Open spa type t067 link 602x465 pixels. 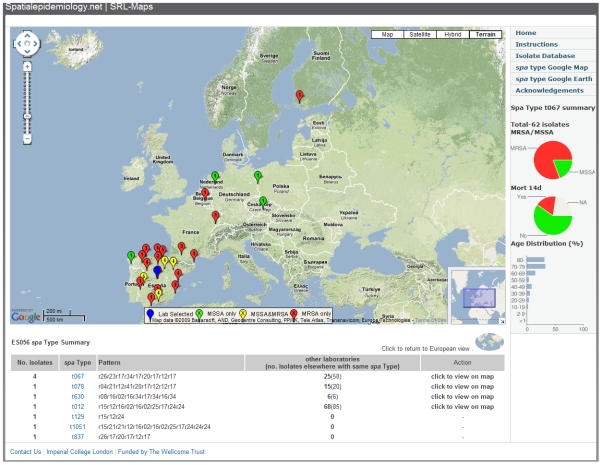pyautogui.click(x=78, y=376)
